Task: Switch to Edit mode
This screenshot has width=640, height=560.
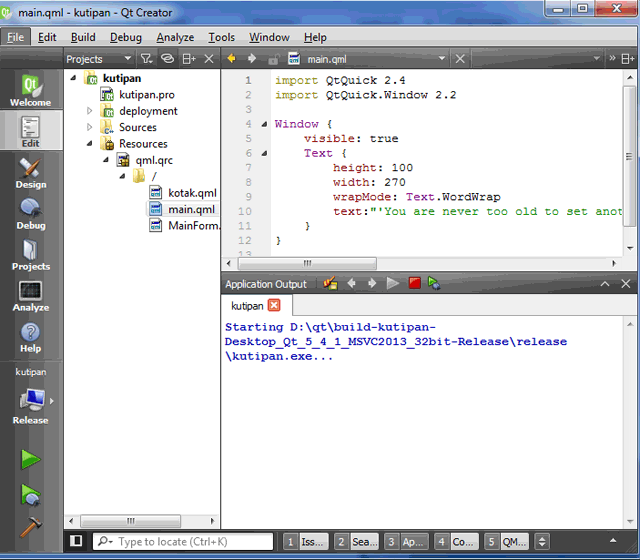Action: (x=31, y=131)
